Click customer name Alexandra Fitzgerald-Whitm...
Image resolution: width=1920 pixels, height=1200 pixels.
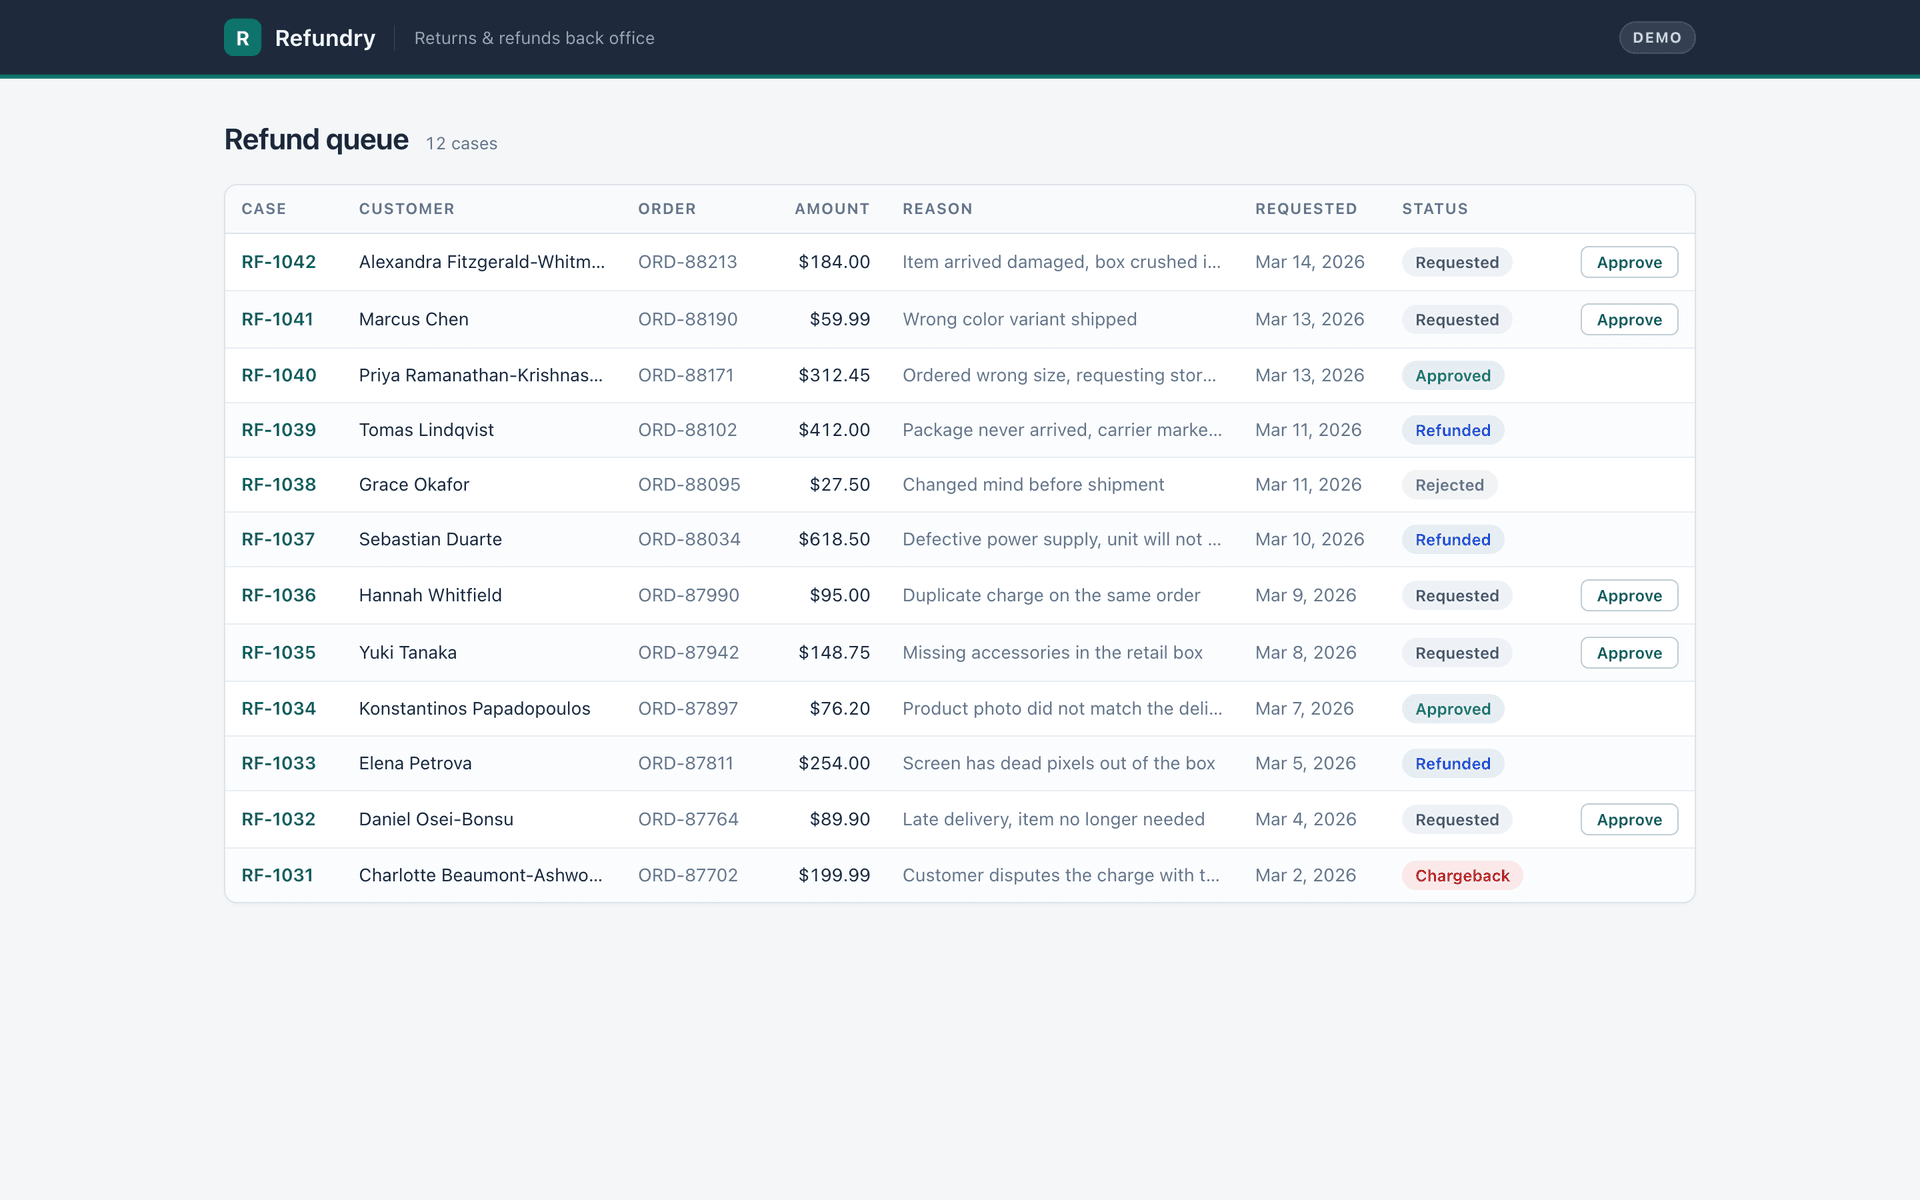(482, 262)
